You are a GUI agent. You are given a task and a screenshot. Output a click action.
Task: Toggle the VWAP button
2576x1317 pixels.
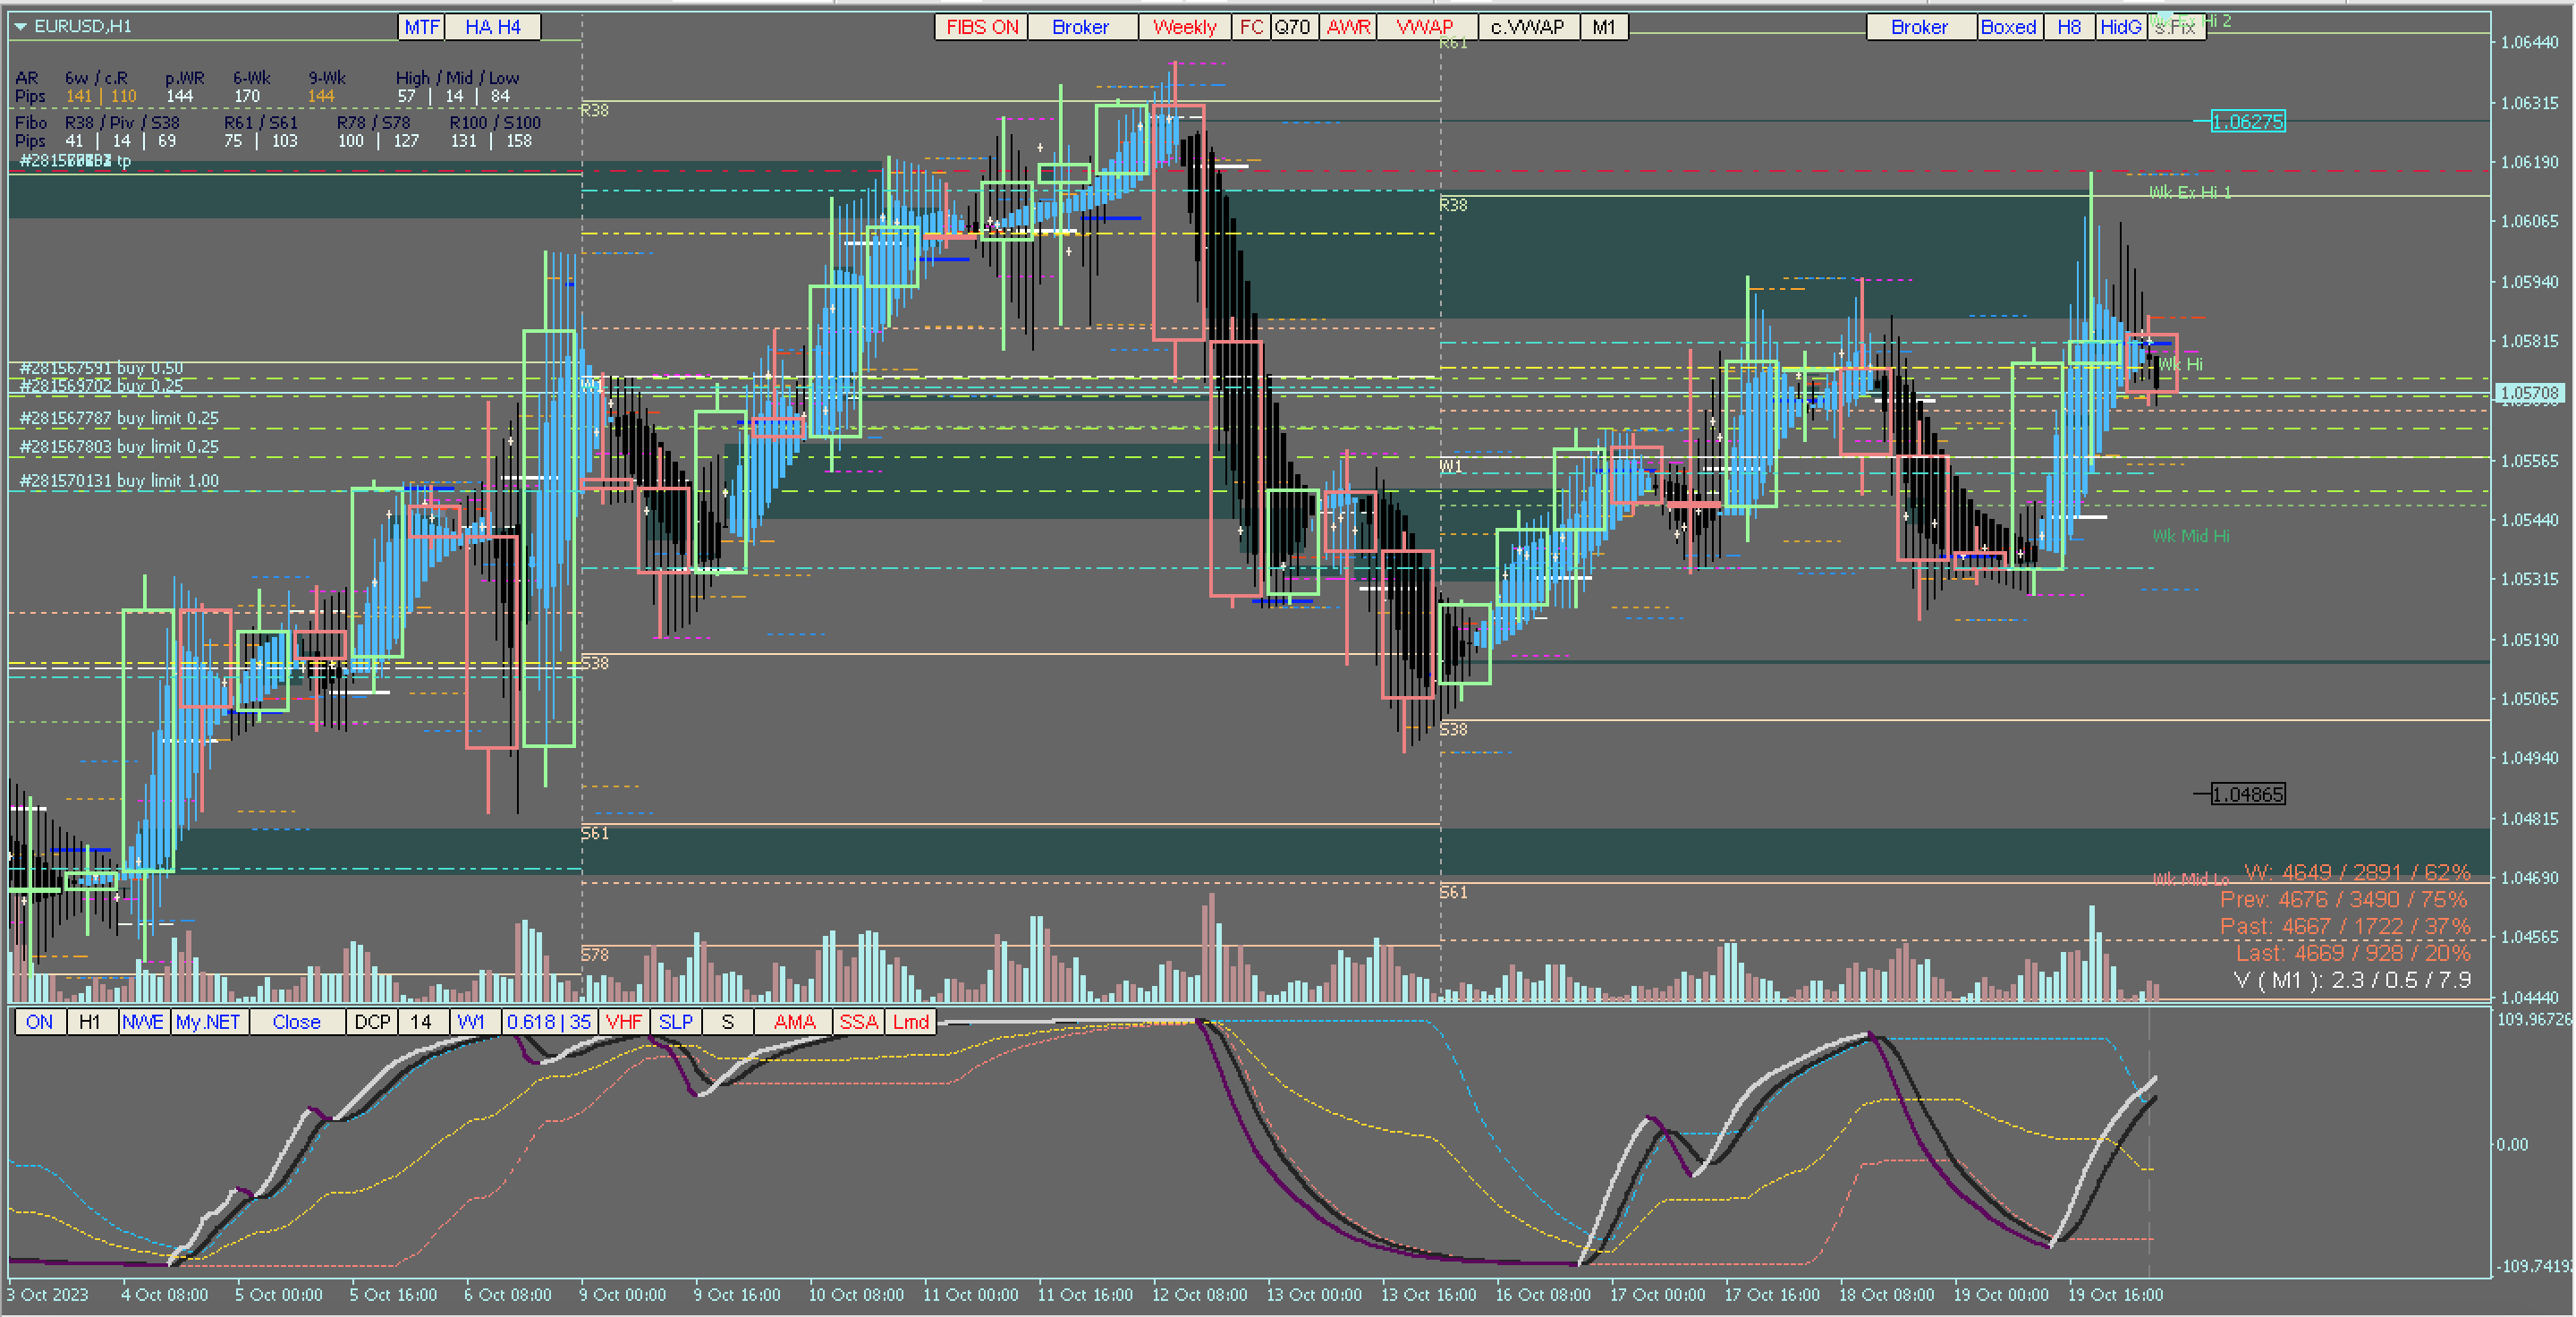[x=1425, y=27]
